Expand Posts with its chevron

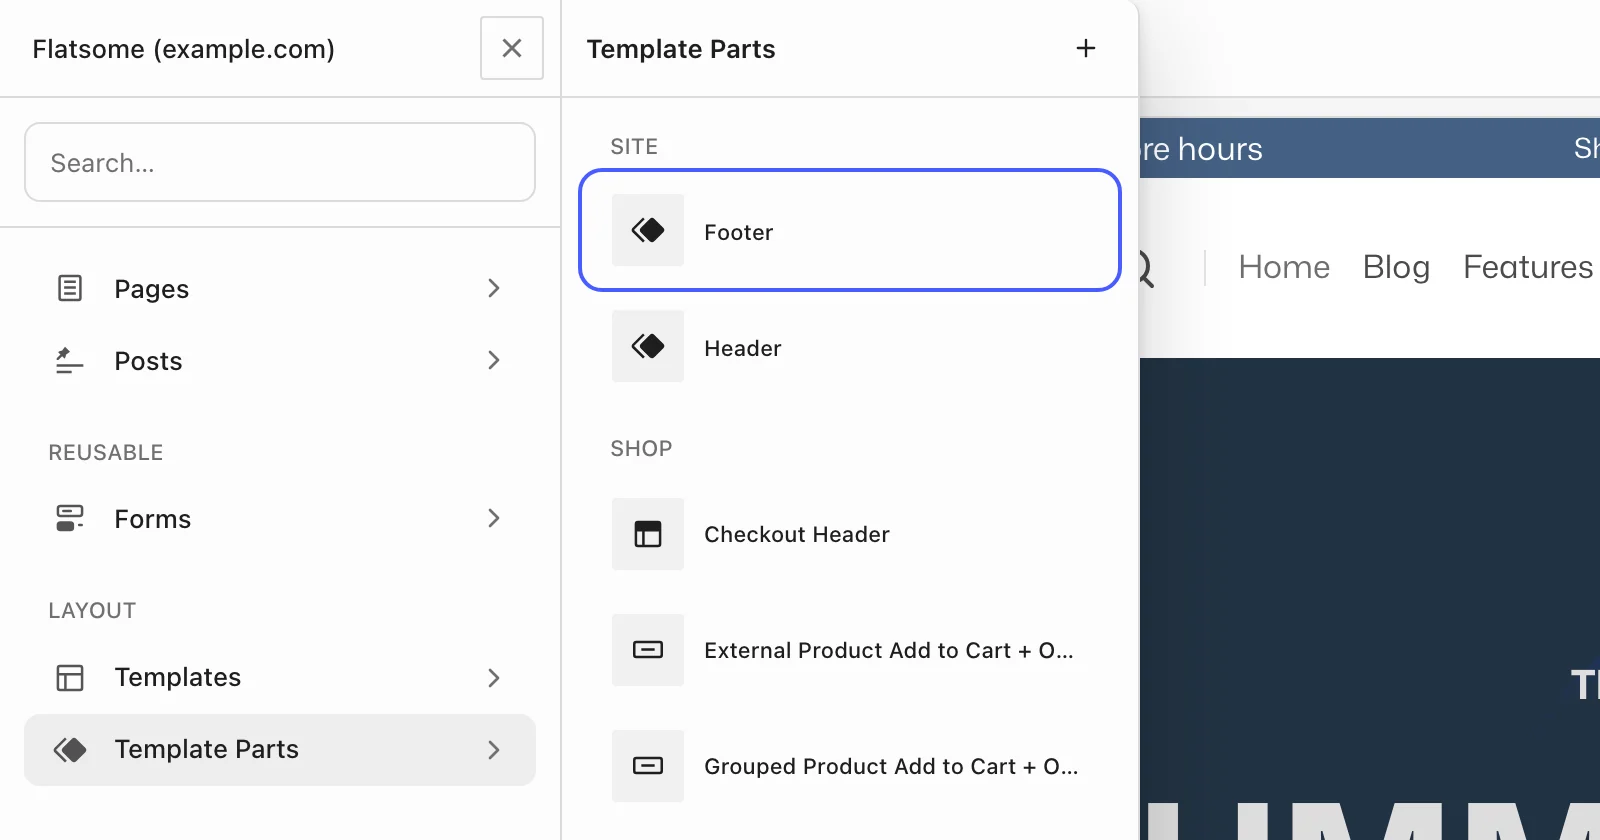(493, 360)
